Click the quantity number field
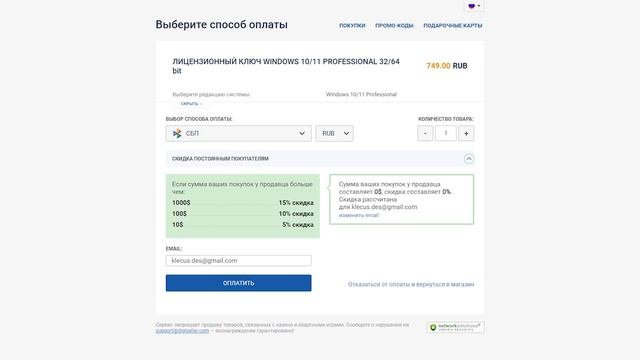 coord(446,133)
